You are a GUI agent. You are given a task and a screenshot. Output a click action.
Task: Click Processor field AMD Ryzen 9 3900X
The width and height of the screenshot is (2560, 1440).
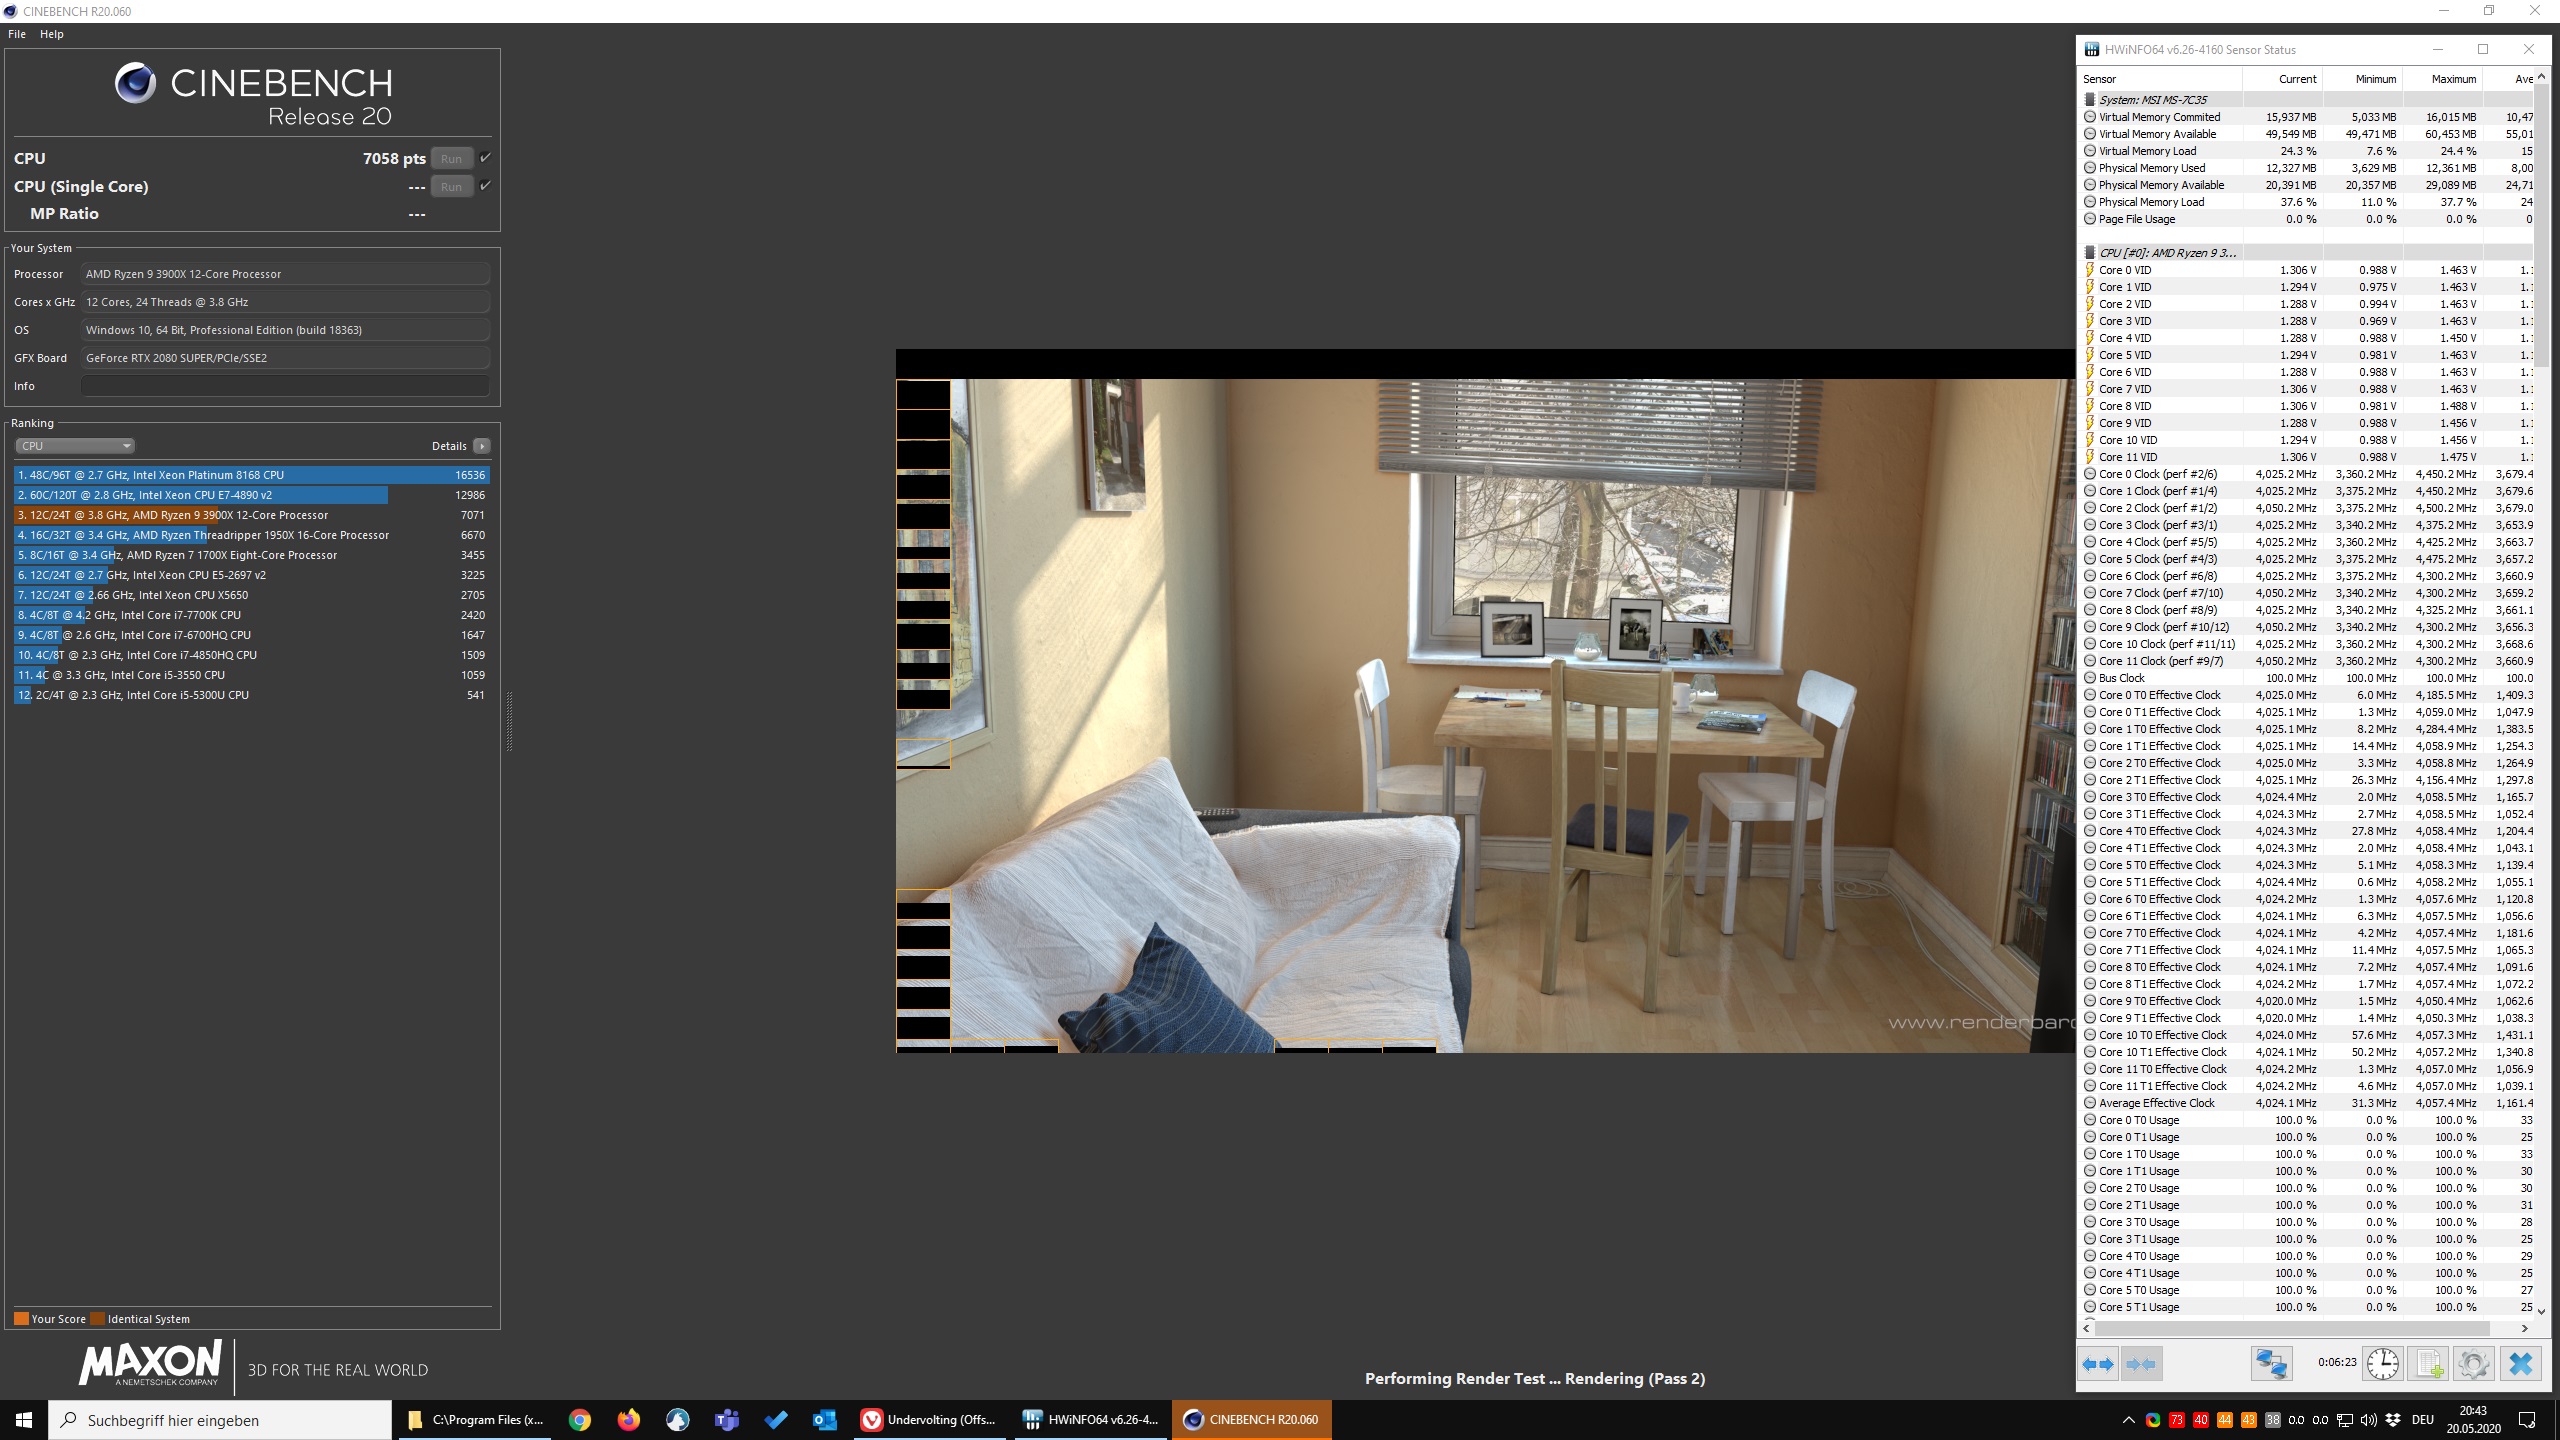pyautogui.click(x=285, y=274)
